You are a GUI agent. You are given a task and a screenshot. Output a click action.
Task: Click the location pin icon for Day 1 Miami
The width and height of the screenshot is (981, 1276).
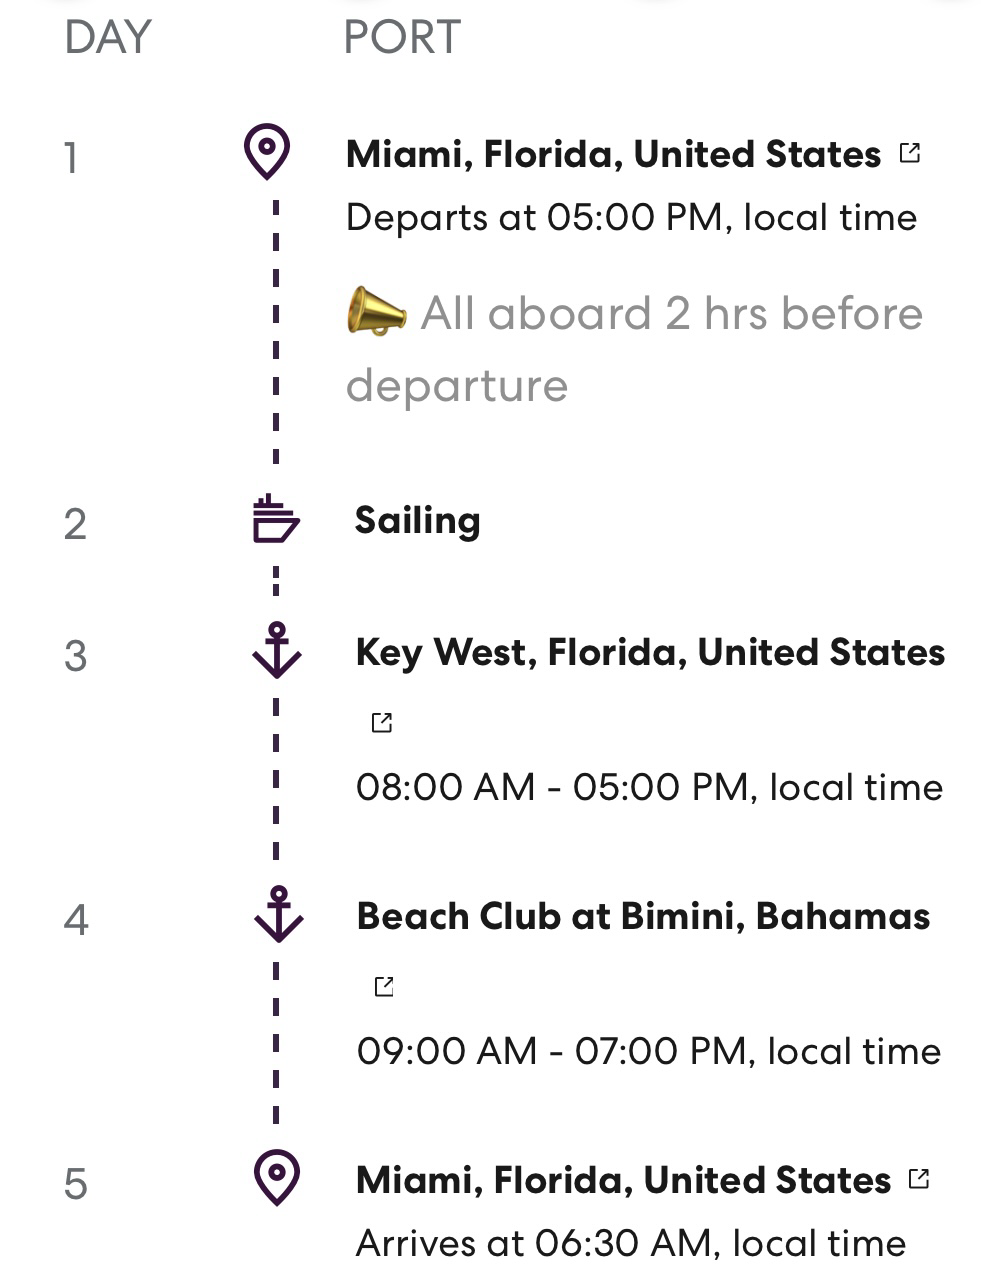coord(267,152)
